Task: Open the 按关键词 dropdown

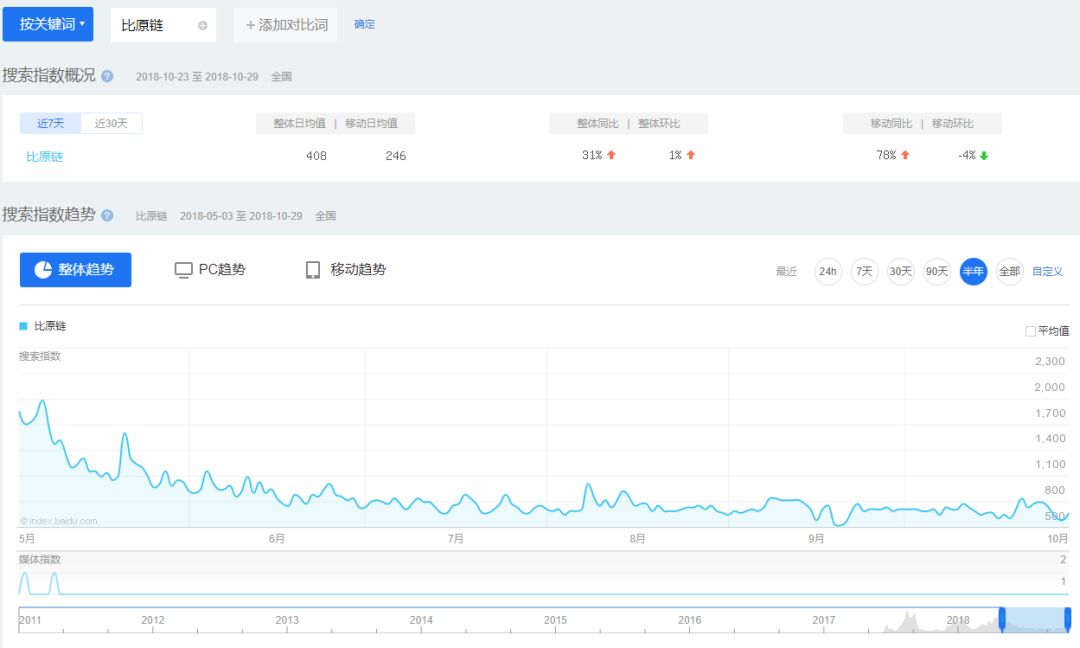Action: click(48, 24)
